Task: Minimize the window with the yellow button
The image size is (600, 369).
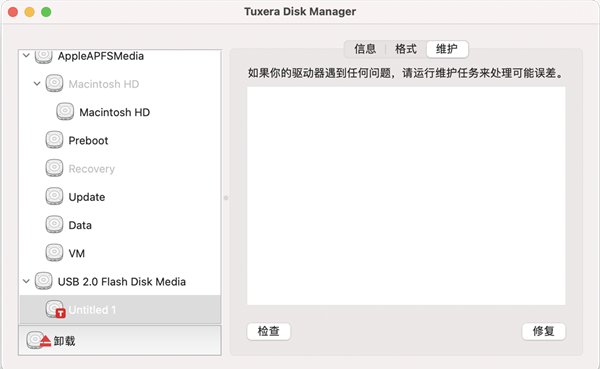Action: [29, 12]
